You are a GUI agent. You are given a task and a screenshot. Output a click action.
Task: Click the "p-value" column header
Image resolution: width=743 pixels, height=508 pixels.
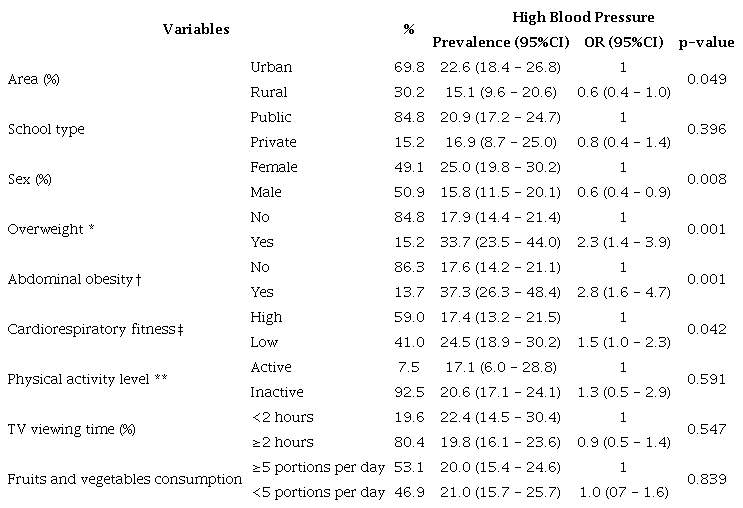pos(706,42)
